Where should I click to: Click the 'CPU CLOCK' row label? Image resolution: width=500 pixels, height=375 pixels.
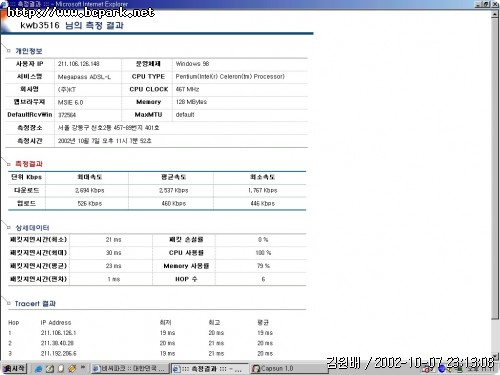149,89
